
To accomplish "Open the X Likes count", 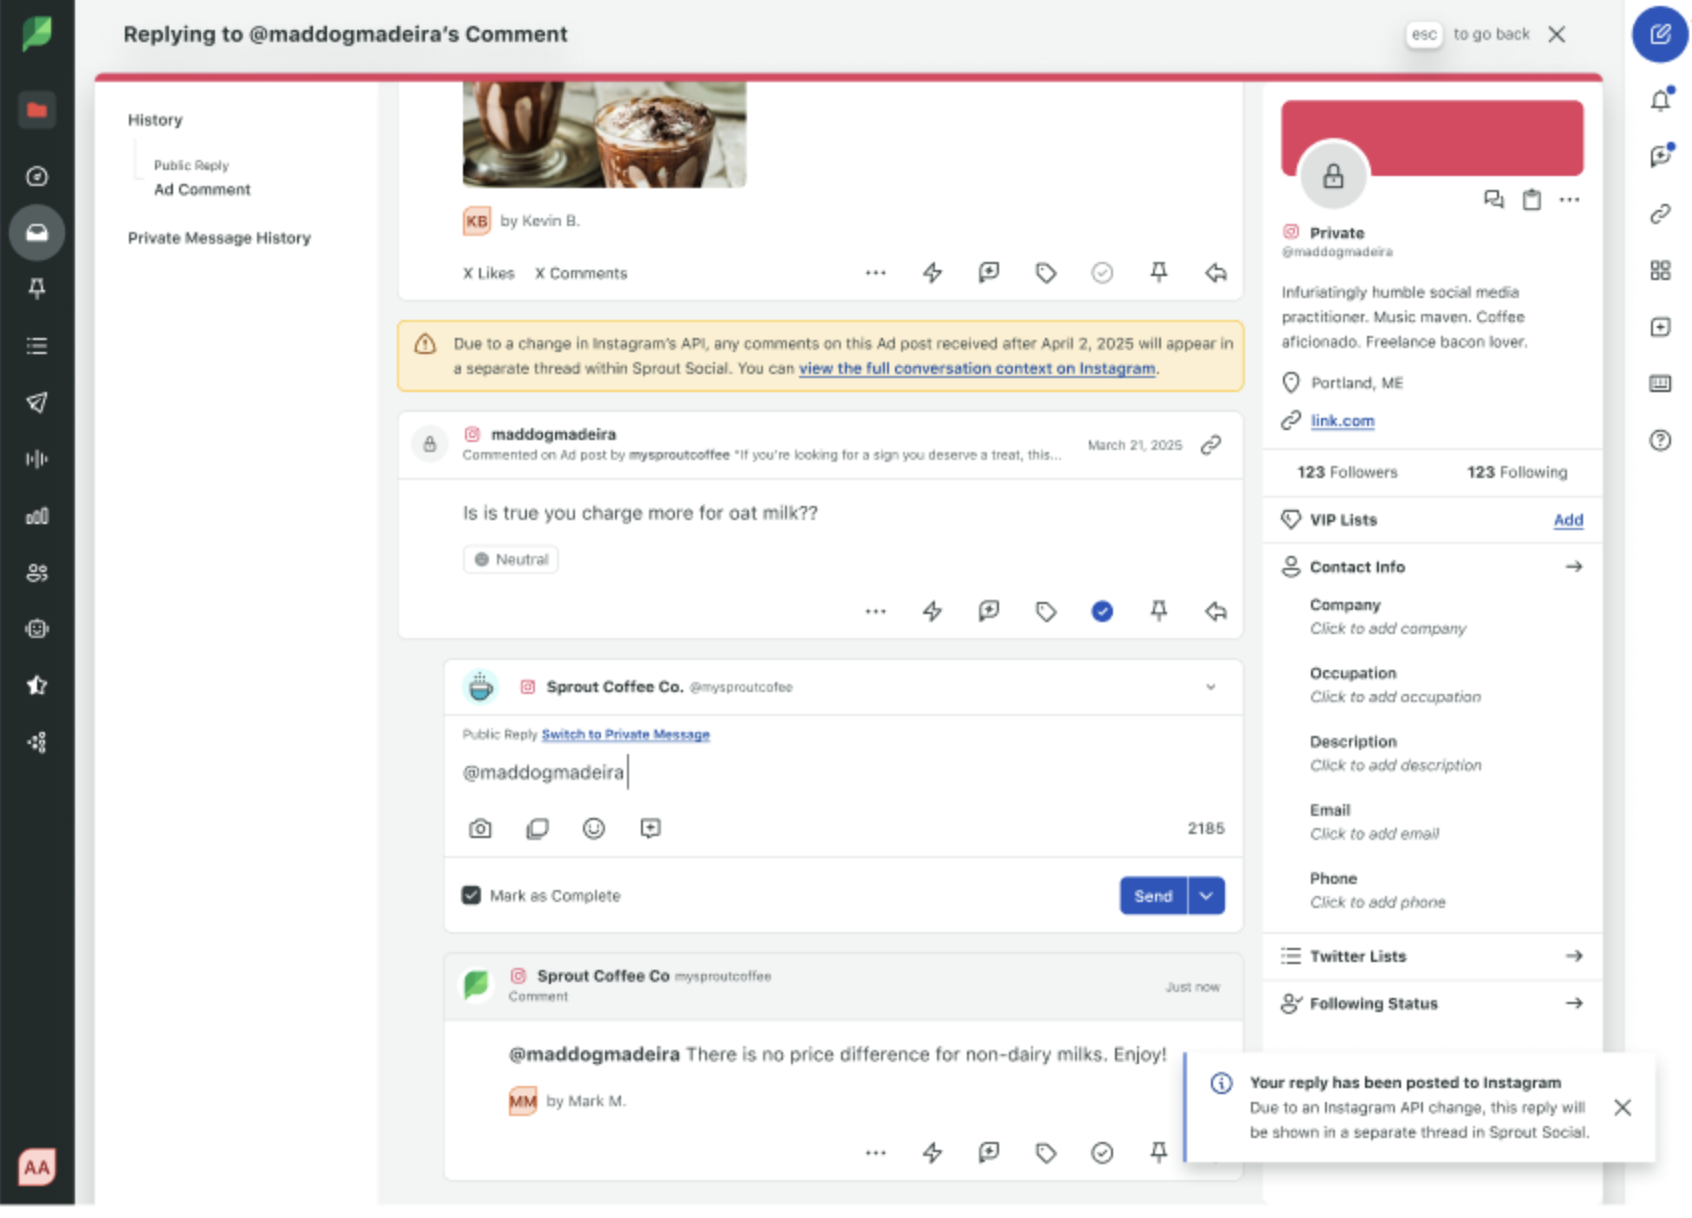I will click(x=489, y=274).
